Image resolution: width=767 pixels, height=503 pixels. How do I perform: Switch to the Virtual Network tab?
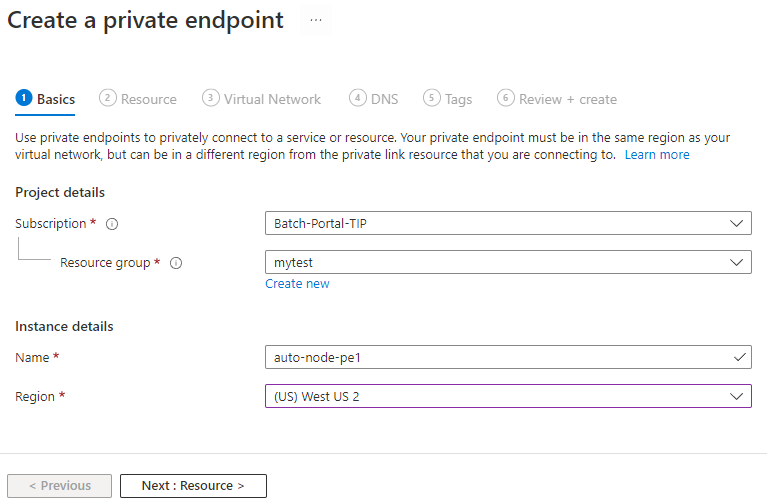(x=272, y=99)
